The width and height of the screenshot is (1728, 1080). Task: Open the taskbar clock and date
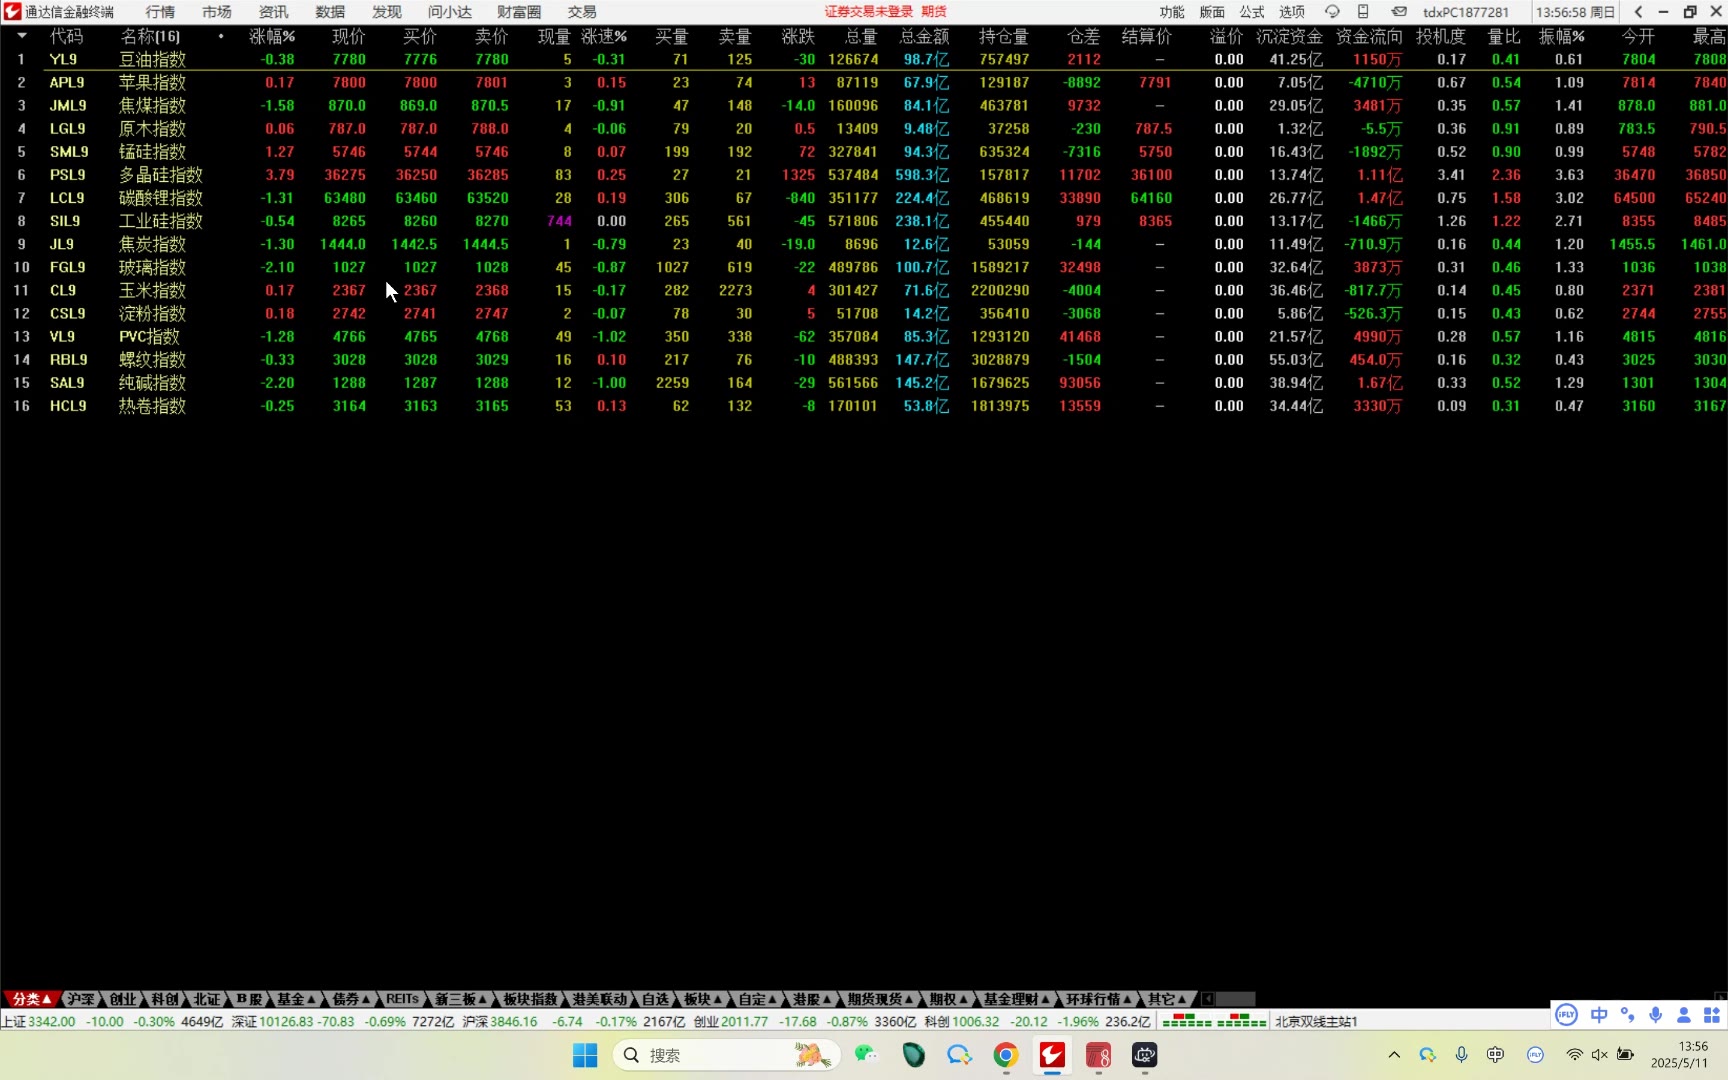coord(1680,1055)
